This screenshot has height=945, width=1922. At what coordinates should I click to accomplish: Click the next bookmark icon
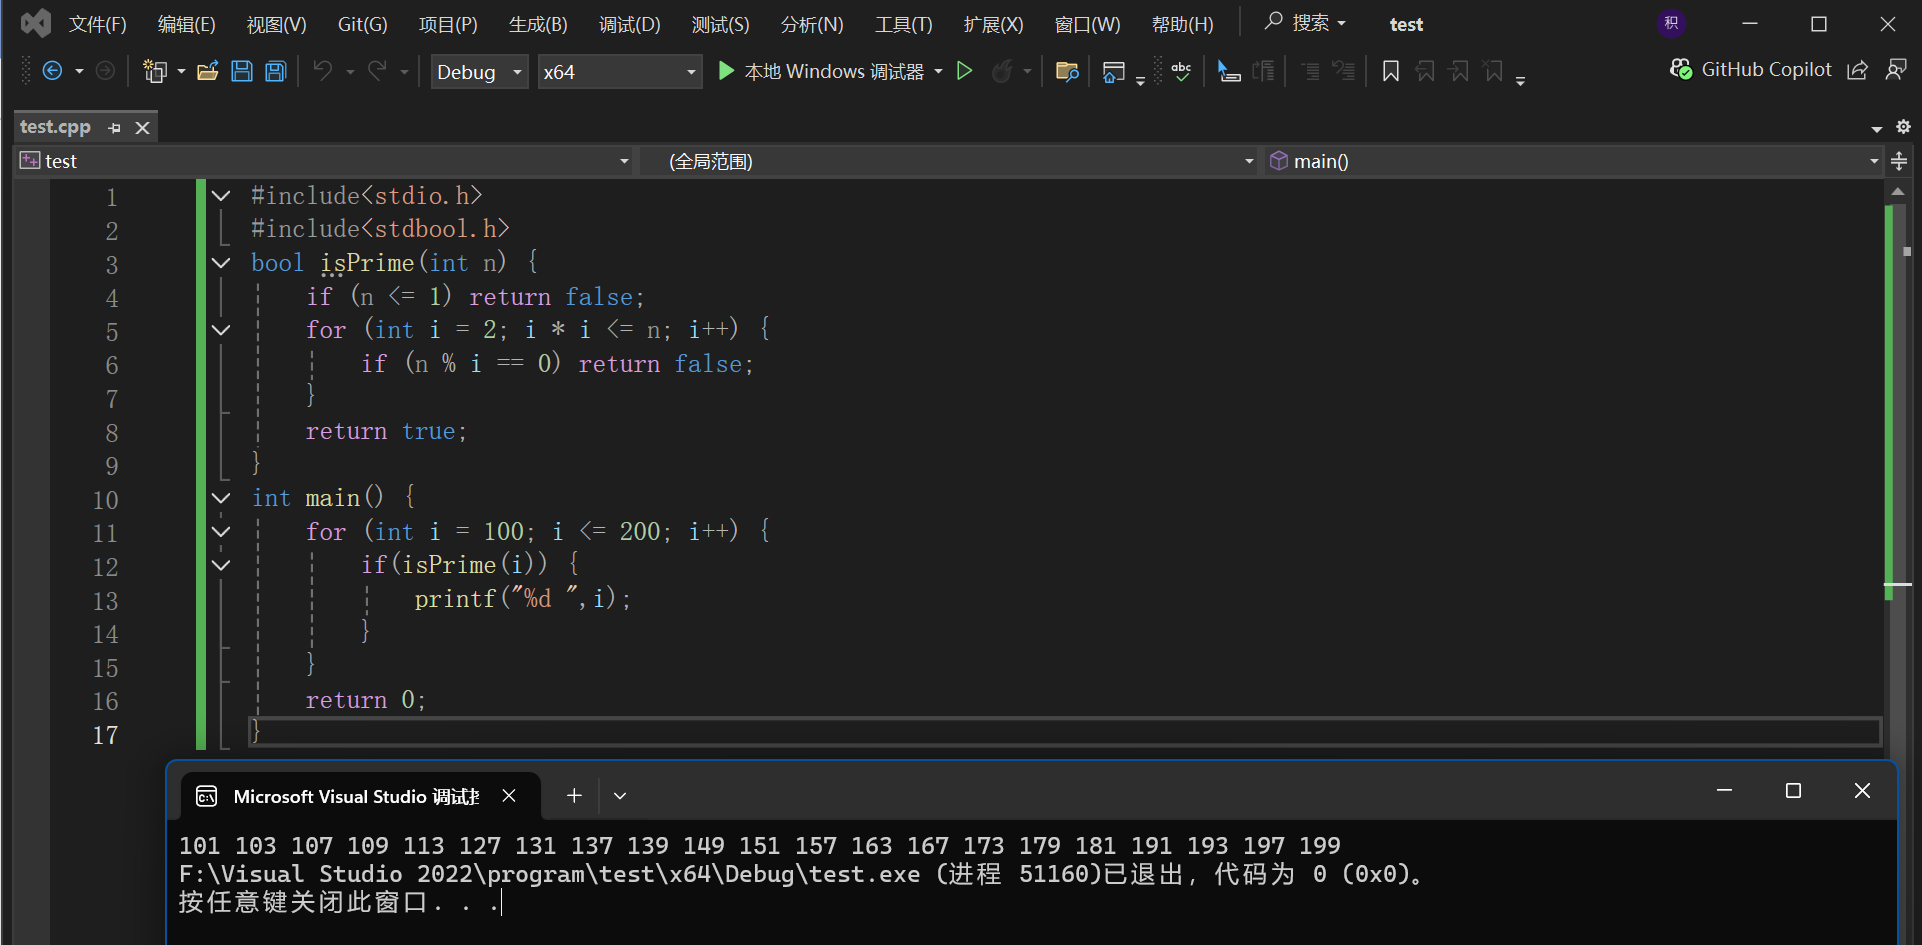coord(1460,71)
